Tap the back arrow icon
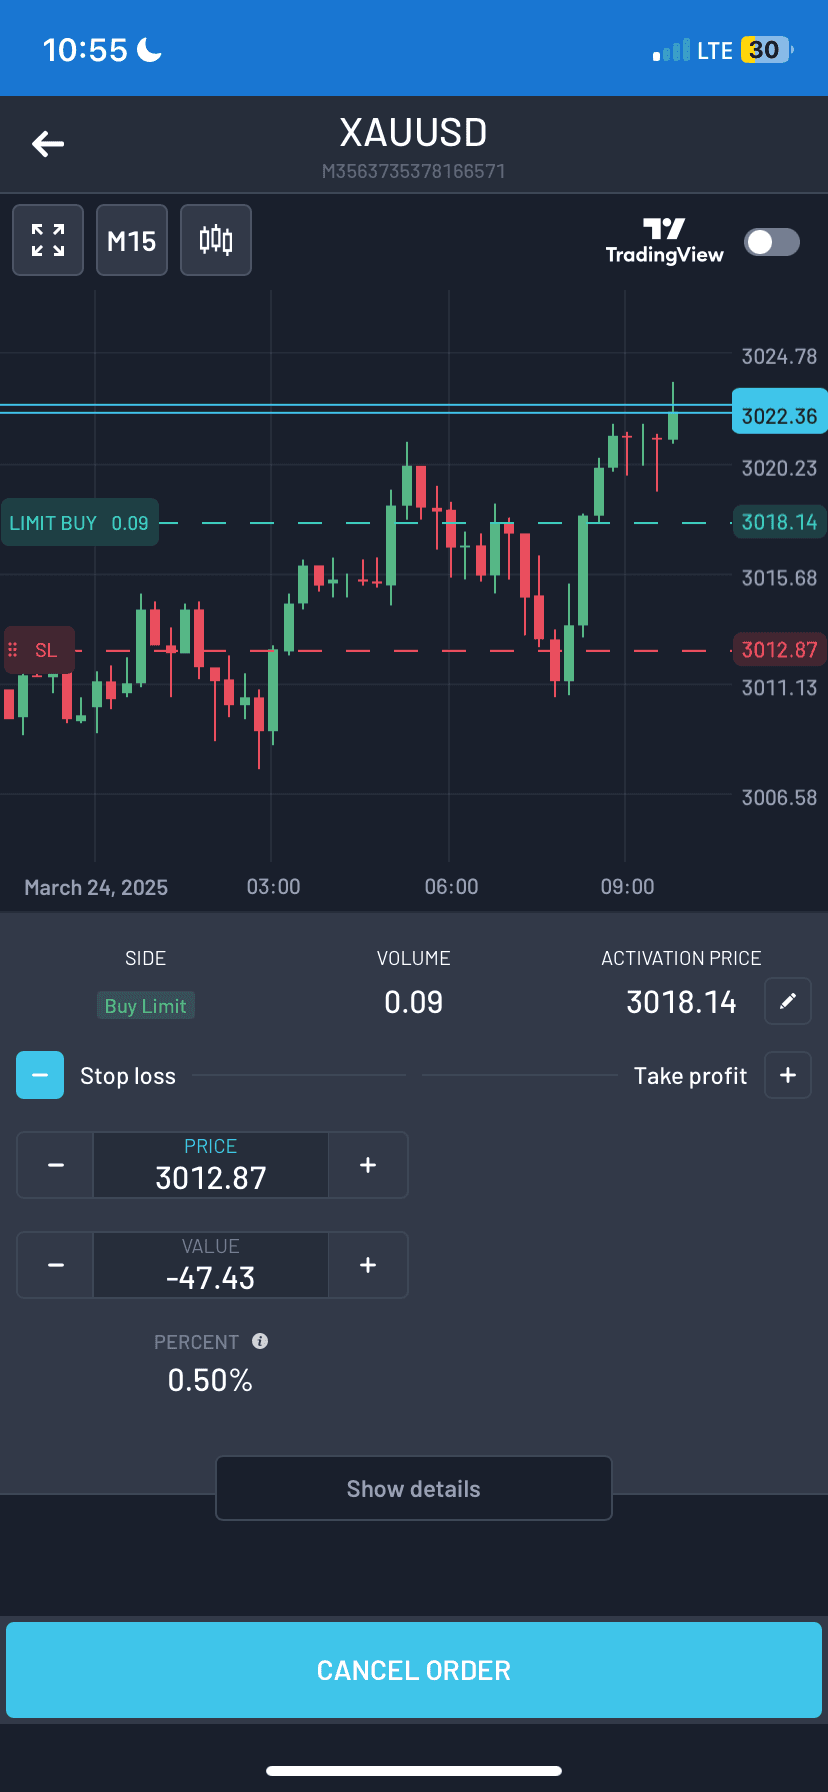Image resolution: width=828 pixels, height=1792 pixels. tap(48, 144)
